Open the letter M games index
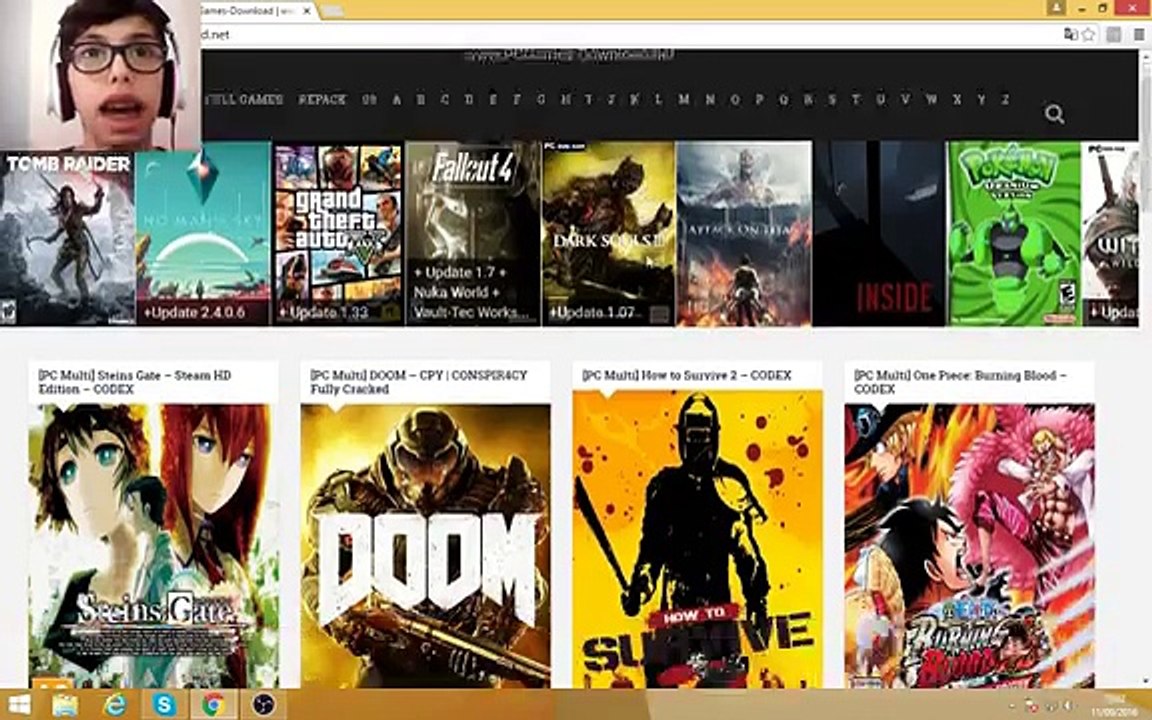The image size is (1152, 720). click(684, 99)
